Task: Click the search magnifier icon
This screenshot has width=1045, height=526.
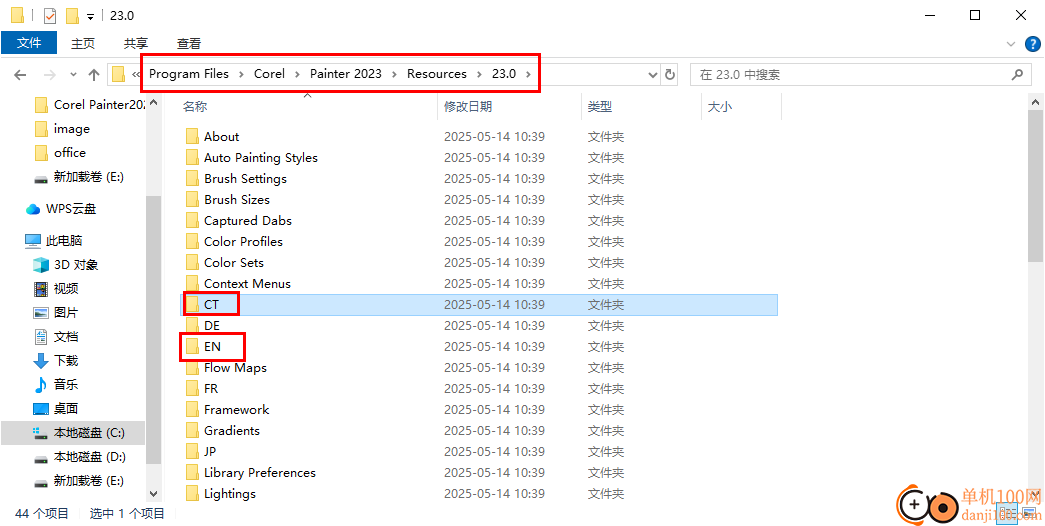Action: pos(1017,75)
